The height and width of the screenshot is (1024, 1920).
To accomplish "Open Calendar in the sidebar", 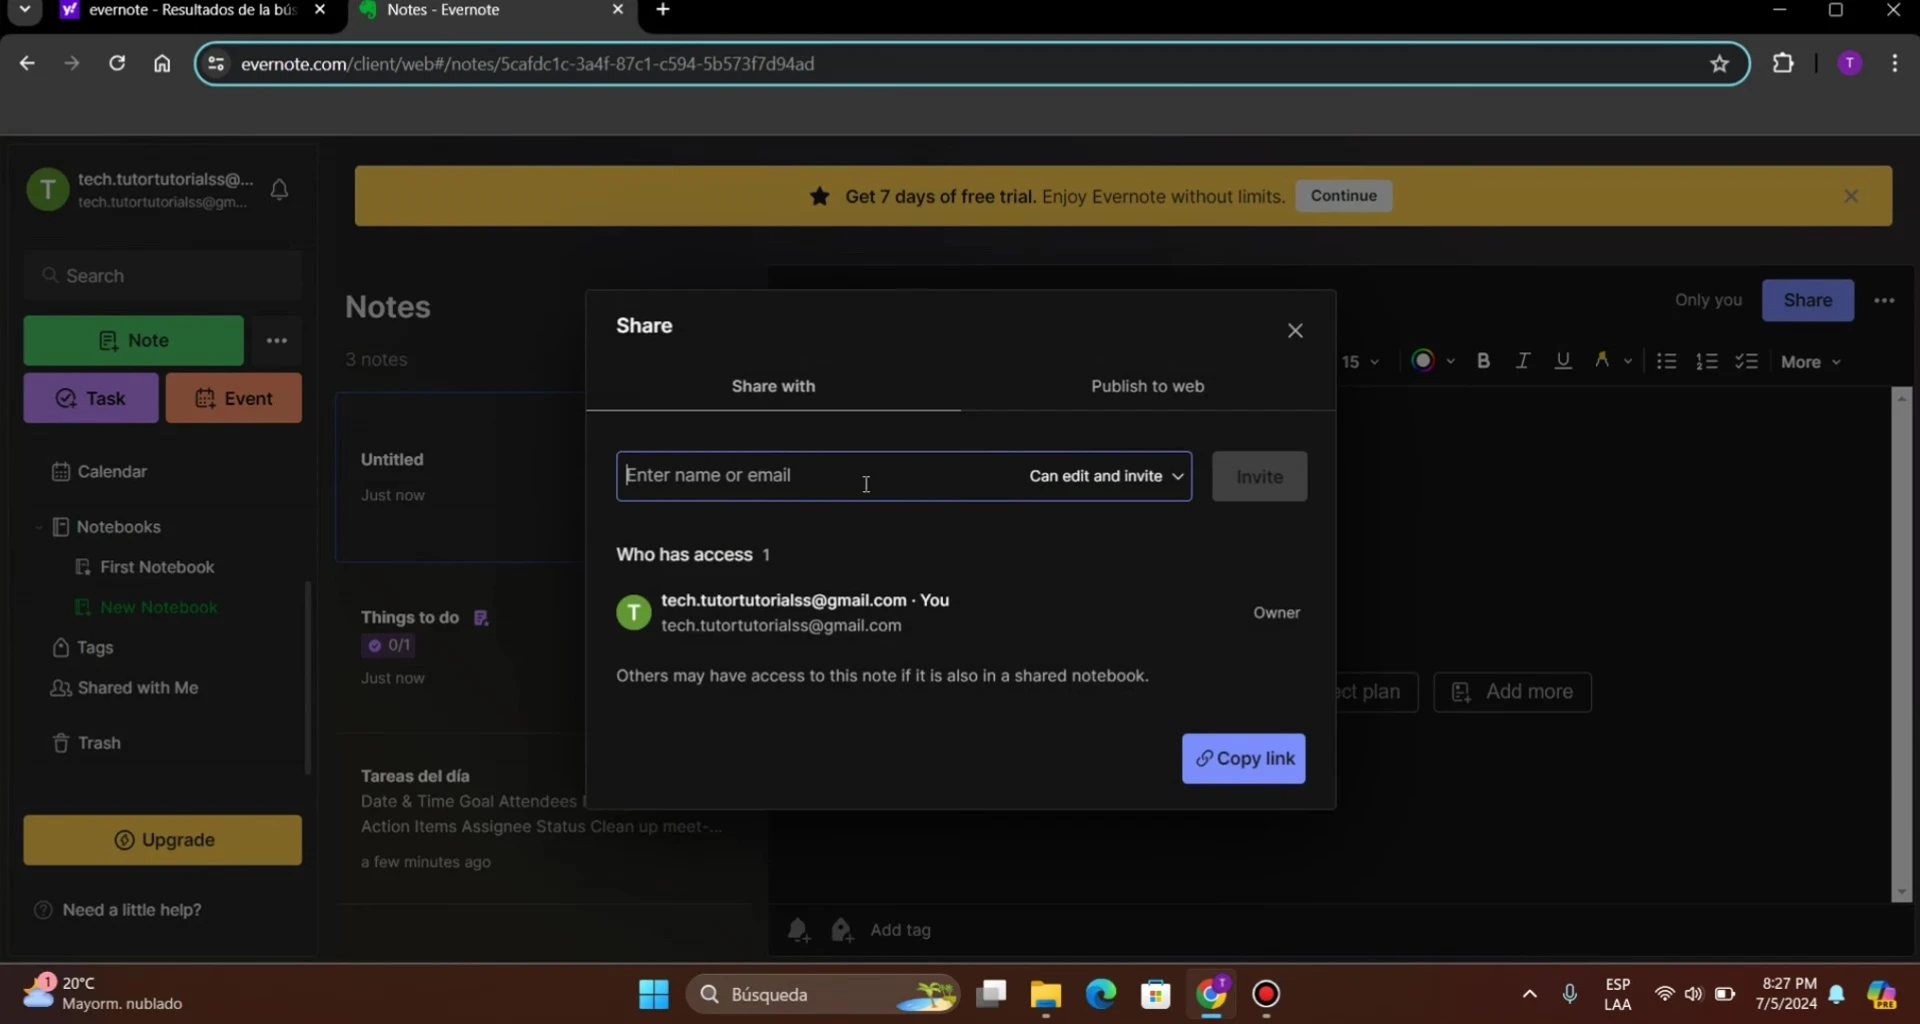I will pyautogui.click(x=100, y=472).
